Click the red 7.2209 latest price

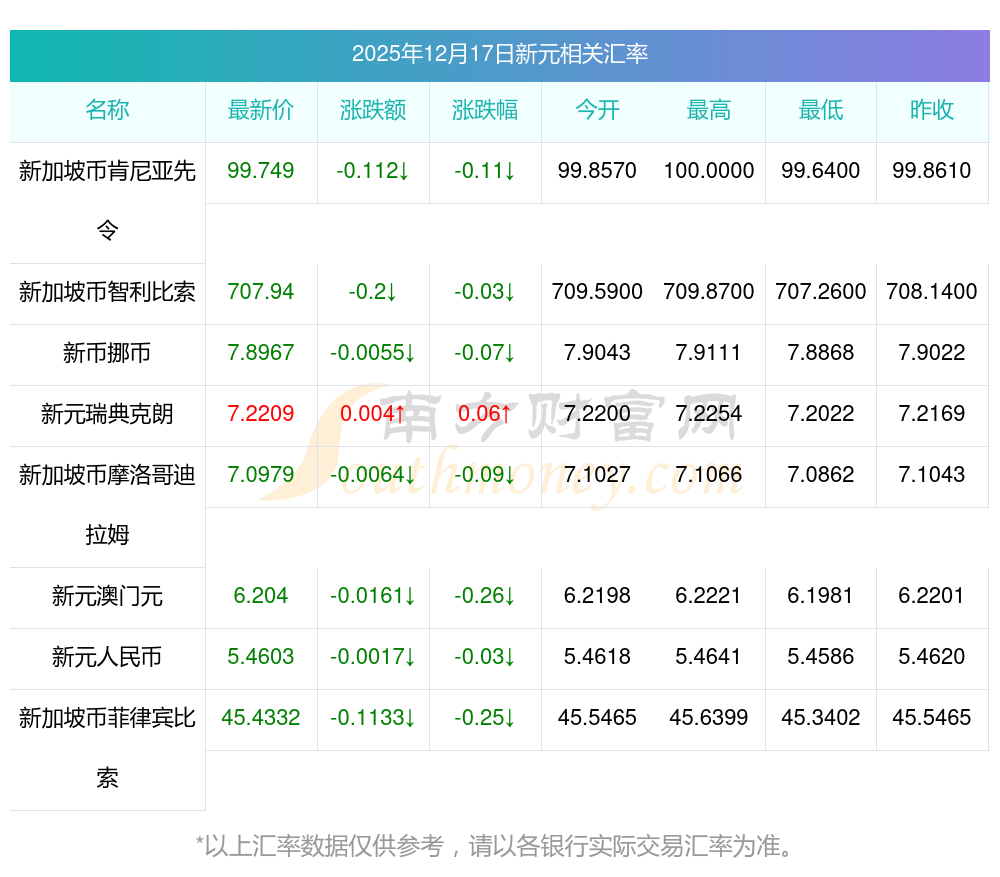coord(261,414)
